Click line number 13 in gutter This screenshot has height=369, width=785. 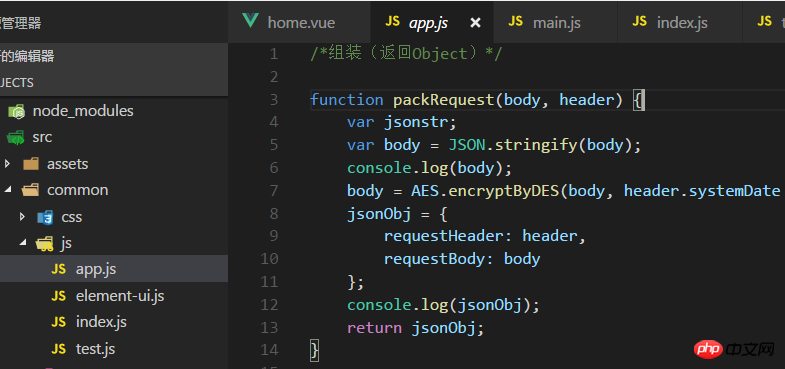click(x=269, y=328)
